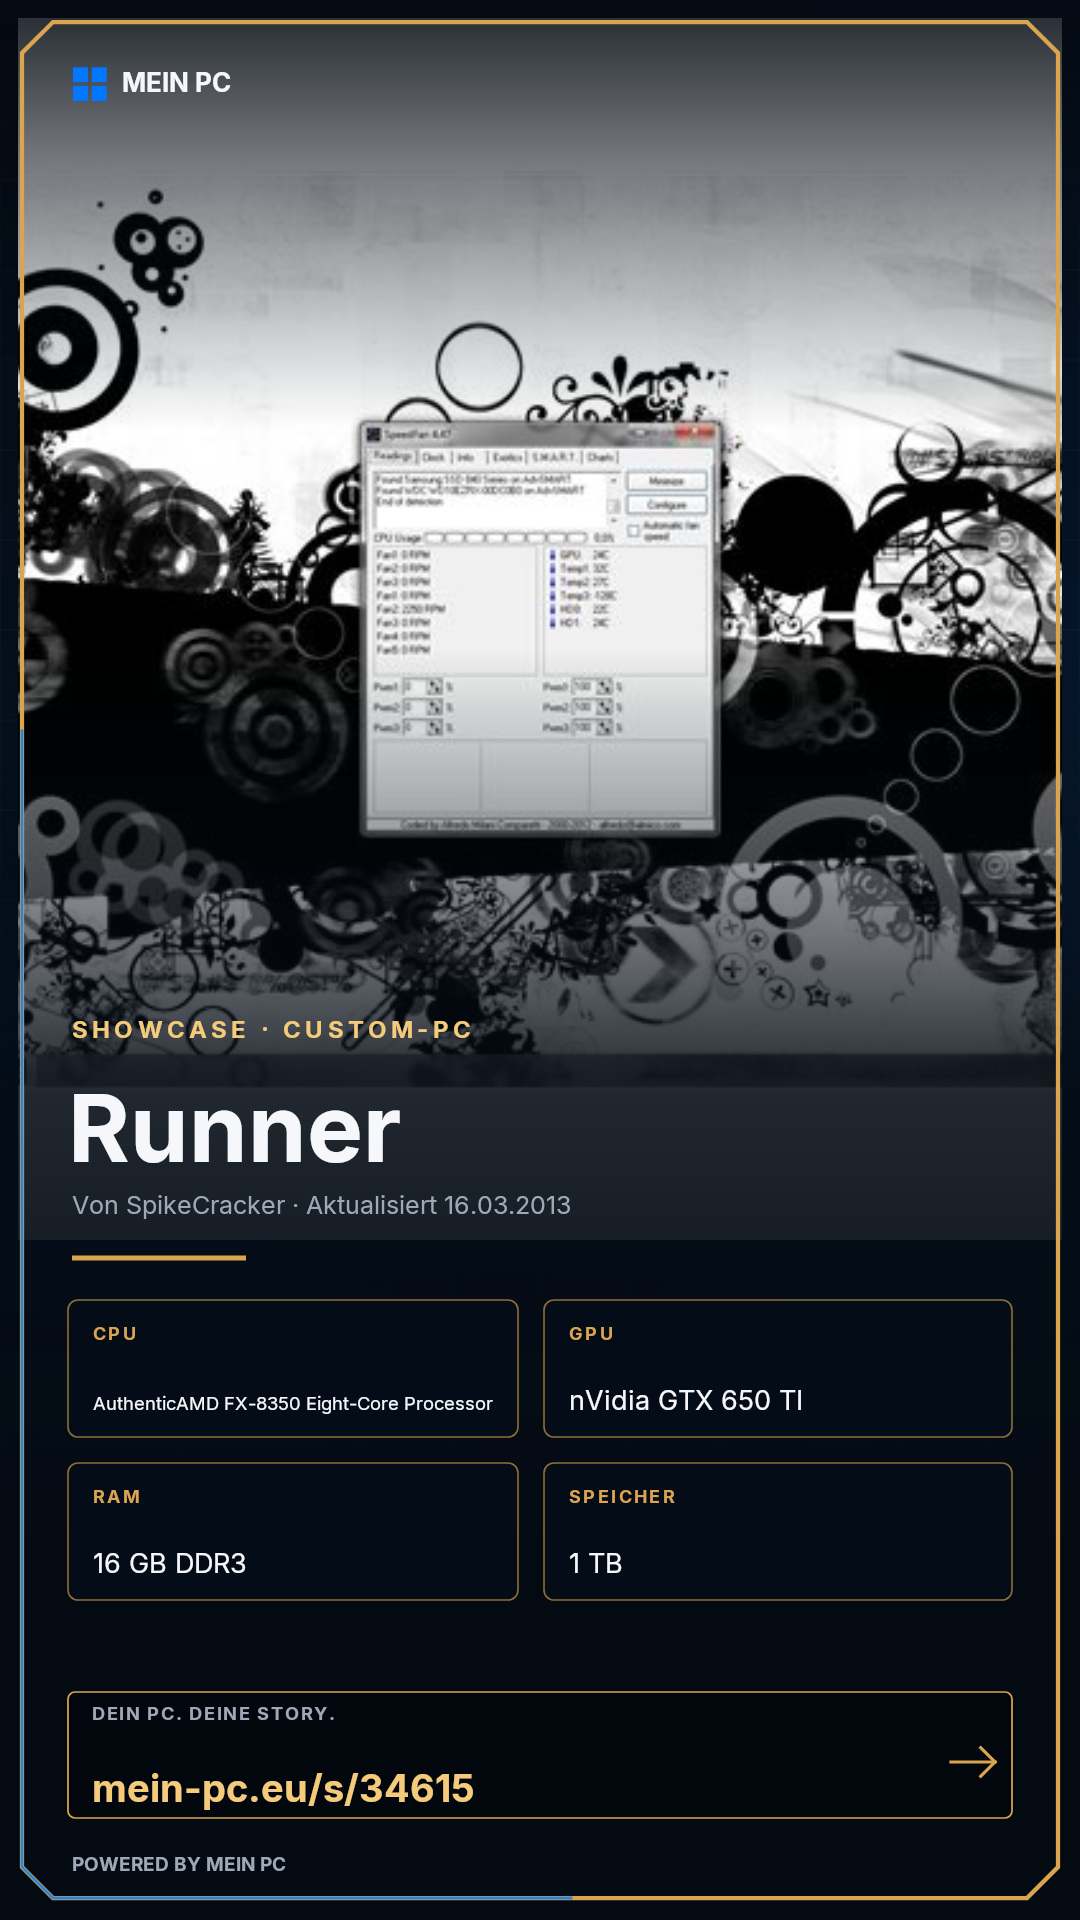Select the GPU nVidia GTX 650 TI card

[x=778, y=1368]
